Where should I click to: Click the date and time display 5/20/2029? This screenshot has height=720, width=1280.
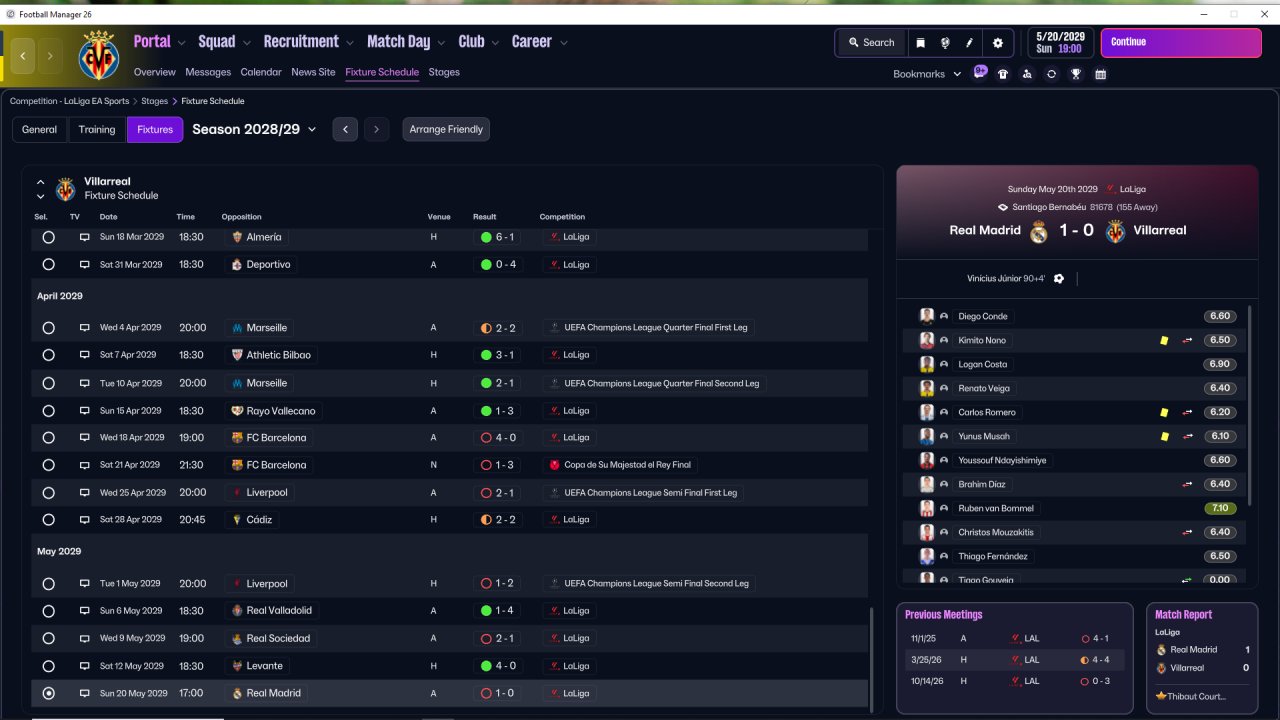(1060, 42)
